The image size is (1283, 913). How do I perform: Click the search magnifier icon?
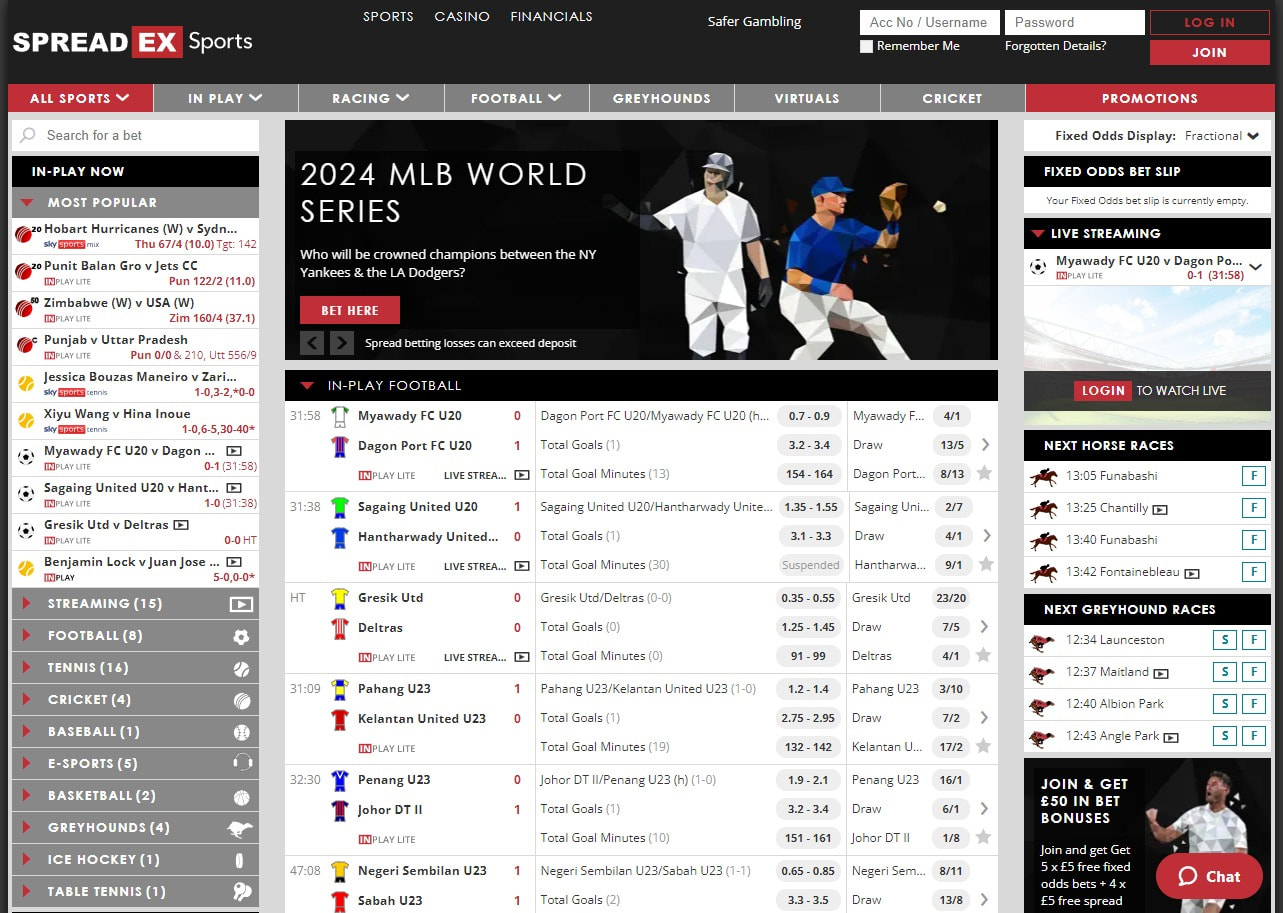click(27, 135)
